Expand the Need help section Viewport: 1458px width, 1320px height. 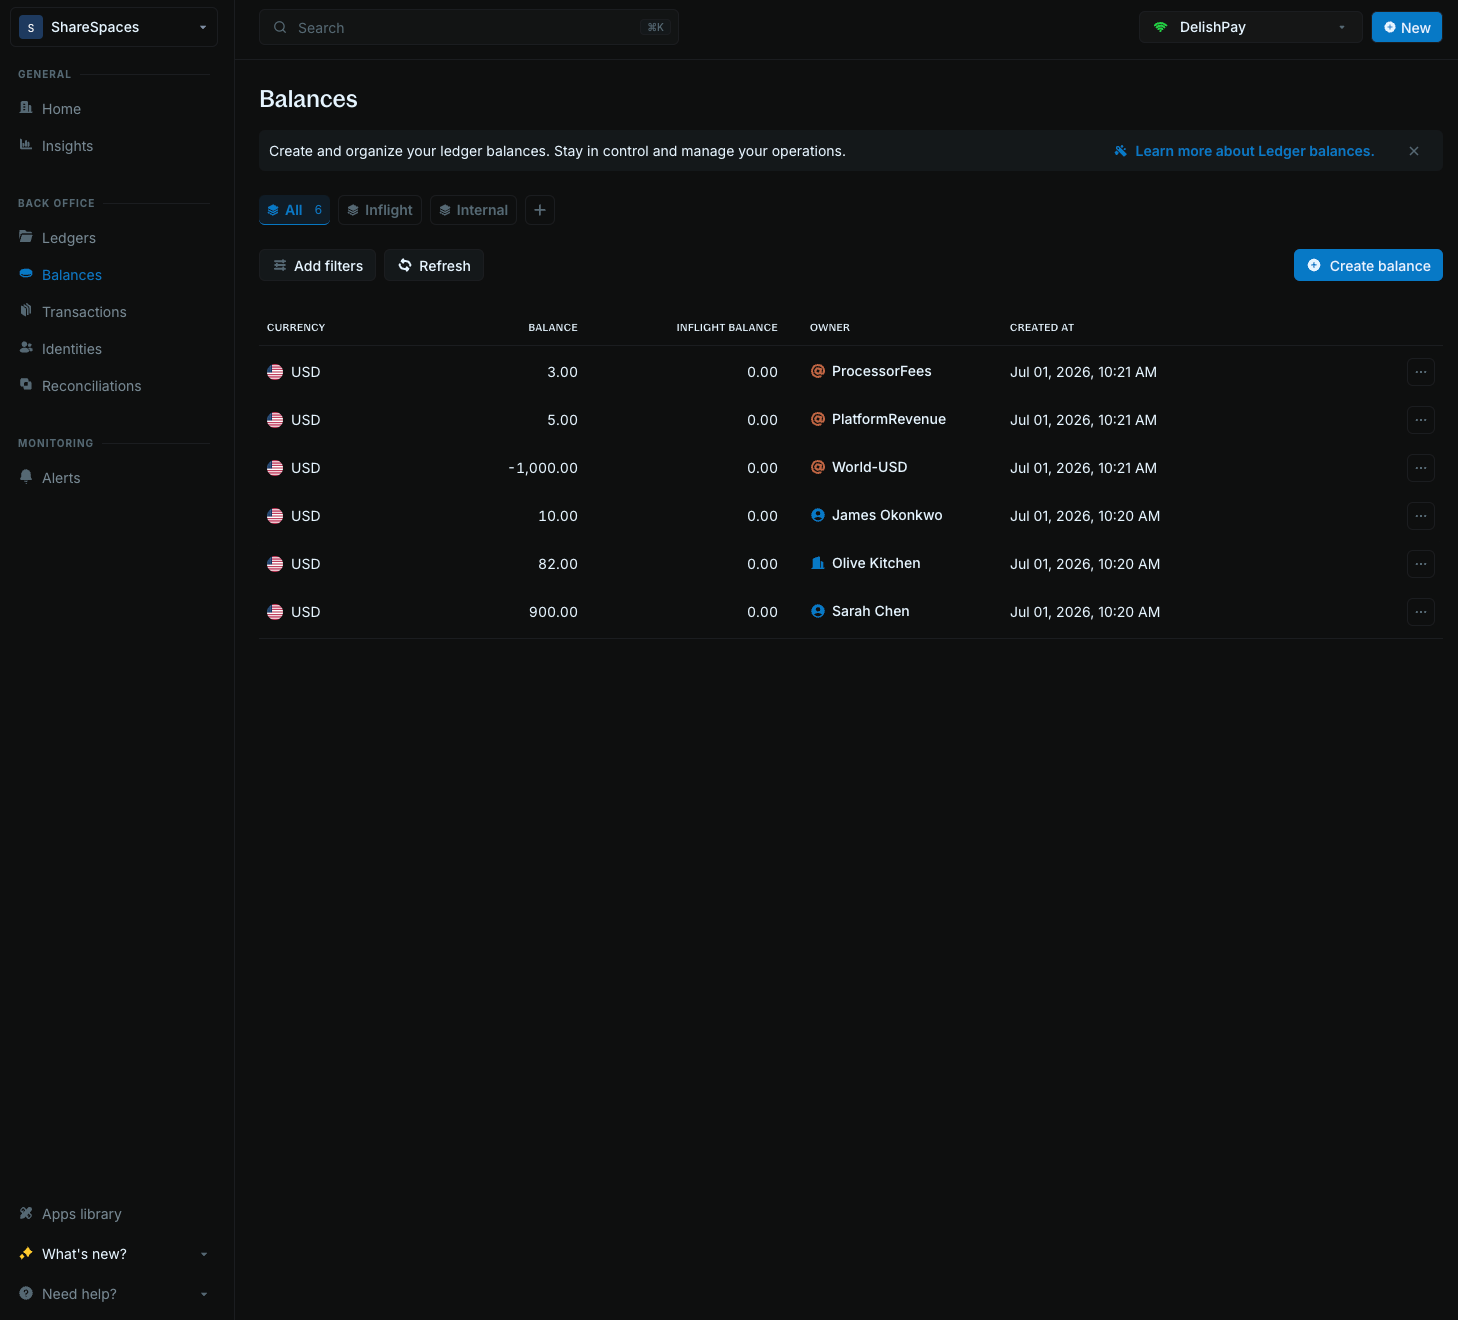coord(114,1294)
